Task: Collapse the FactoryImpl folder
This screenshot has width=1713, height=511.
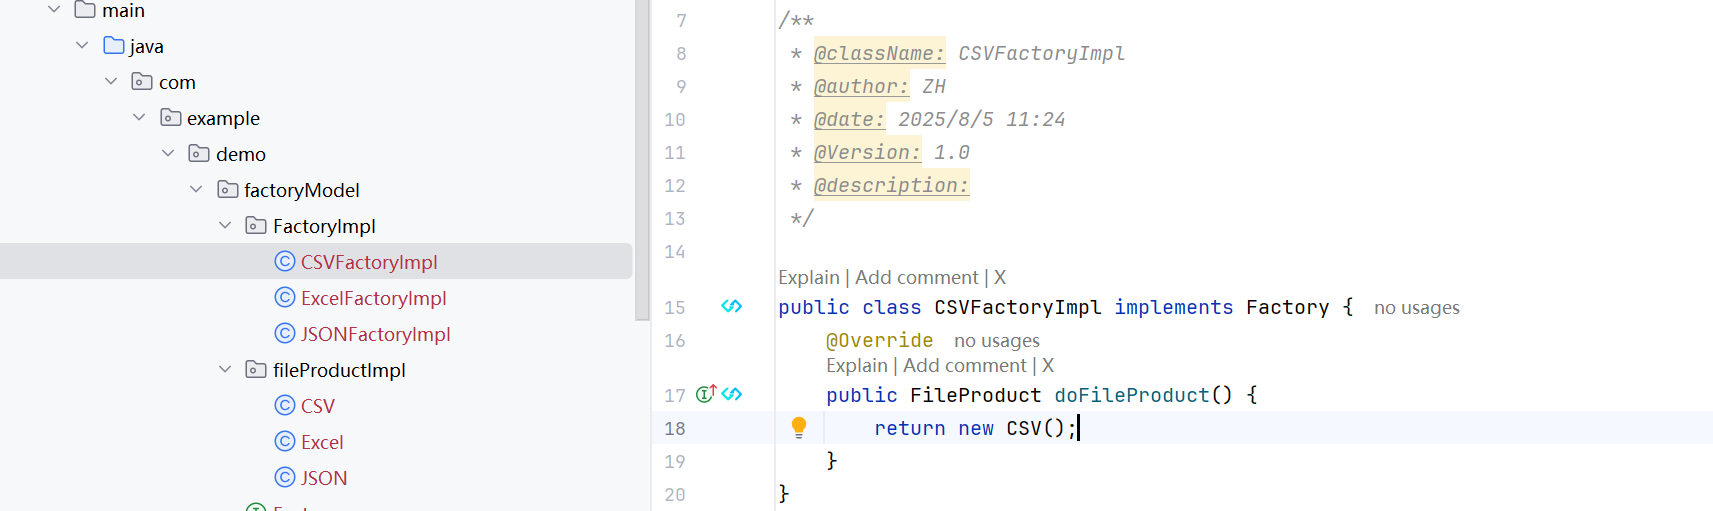Action: pos(225,226)
